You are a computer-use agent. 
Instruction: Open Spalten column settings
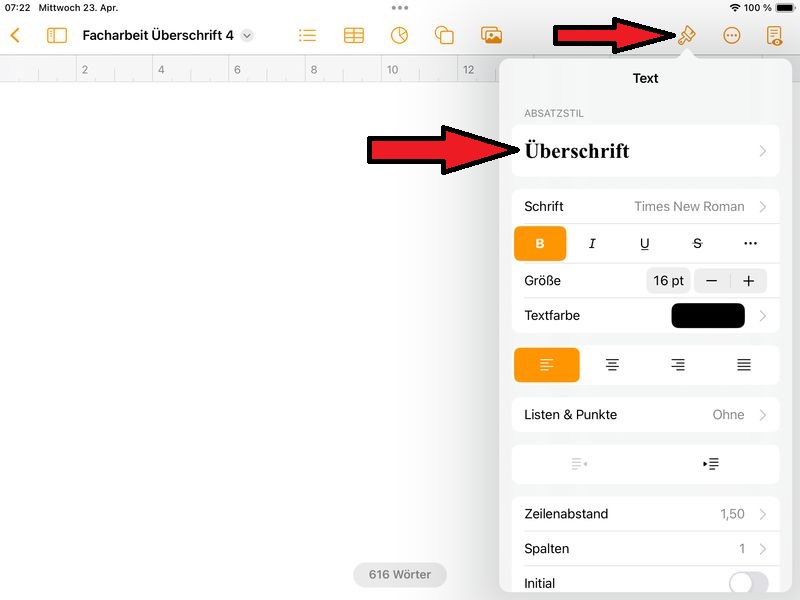pyautogui.click(x=645, y=548)
